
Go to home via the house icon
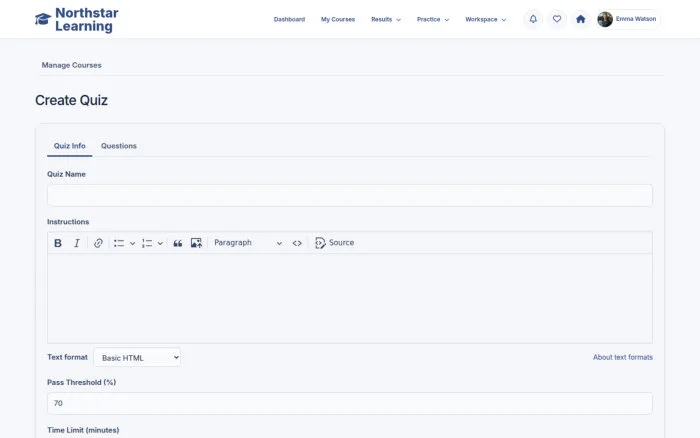coord(580,19)
